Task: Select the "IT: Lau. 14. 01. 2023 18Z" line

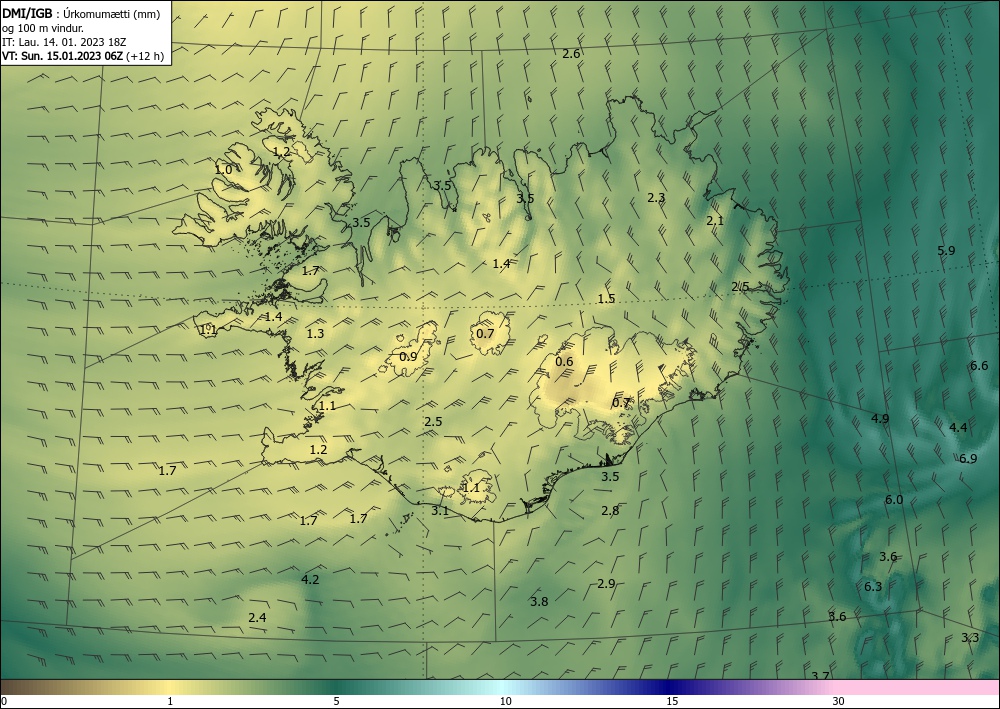Action: click(64, 42)
